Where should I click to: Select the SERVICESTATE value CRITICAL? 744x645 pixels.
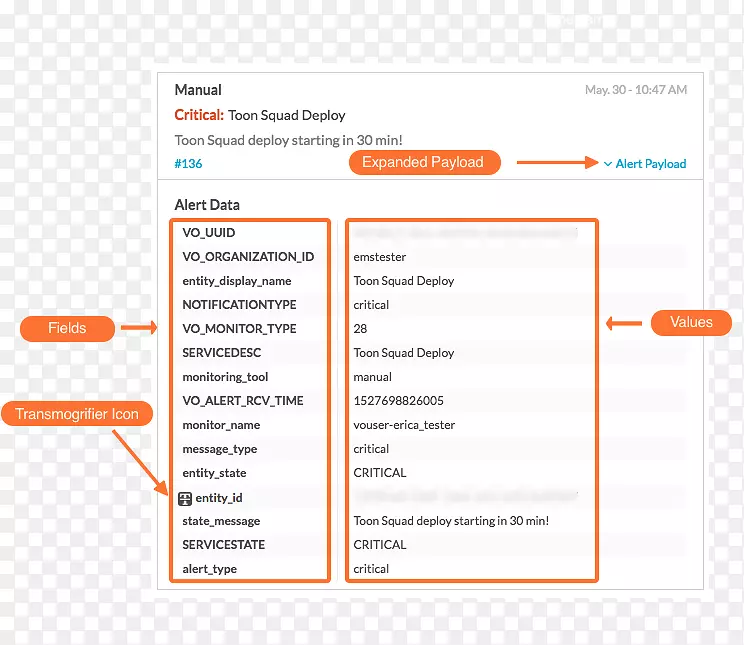[x=380, y=545]
